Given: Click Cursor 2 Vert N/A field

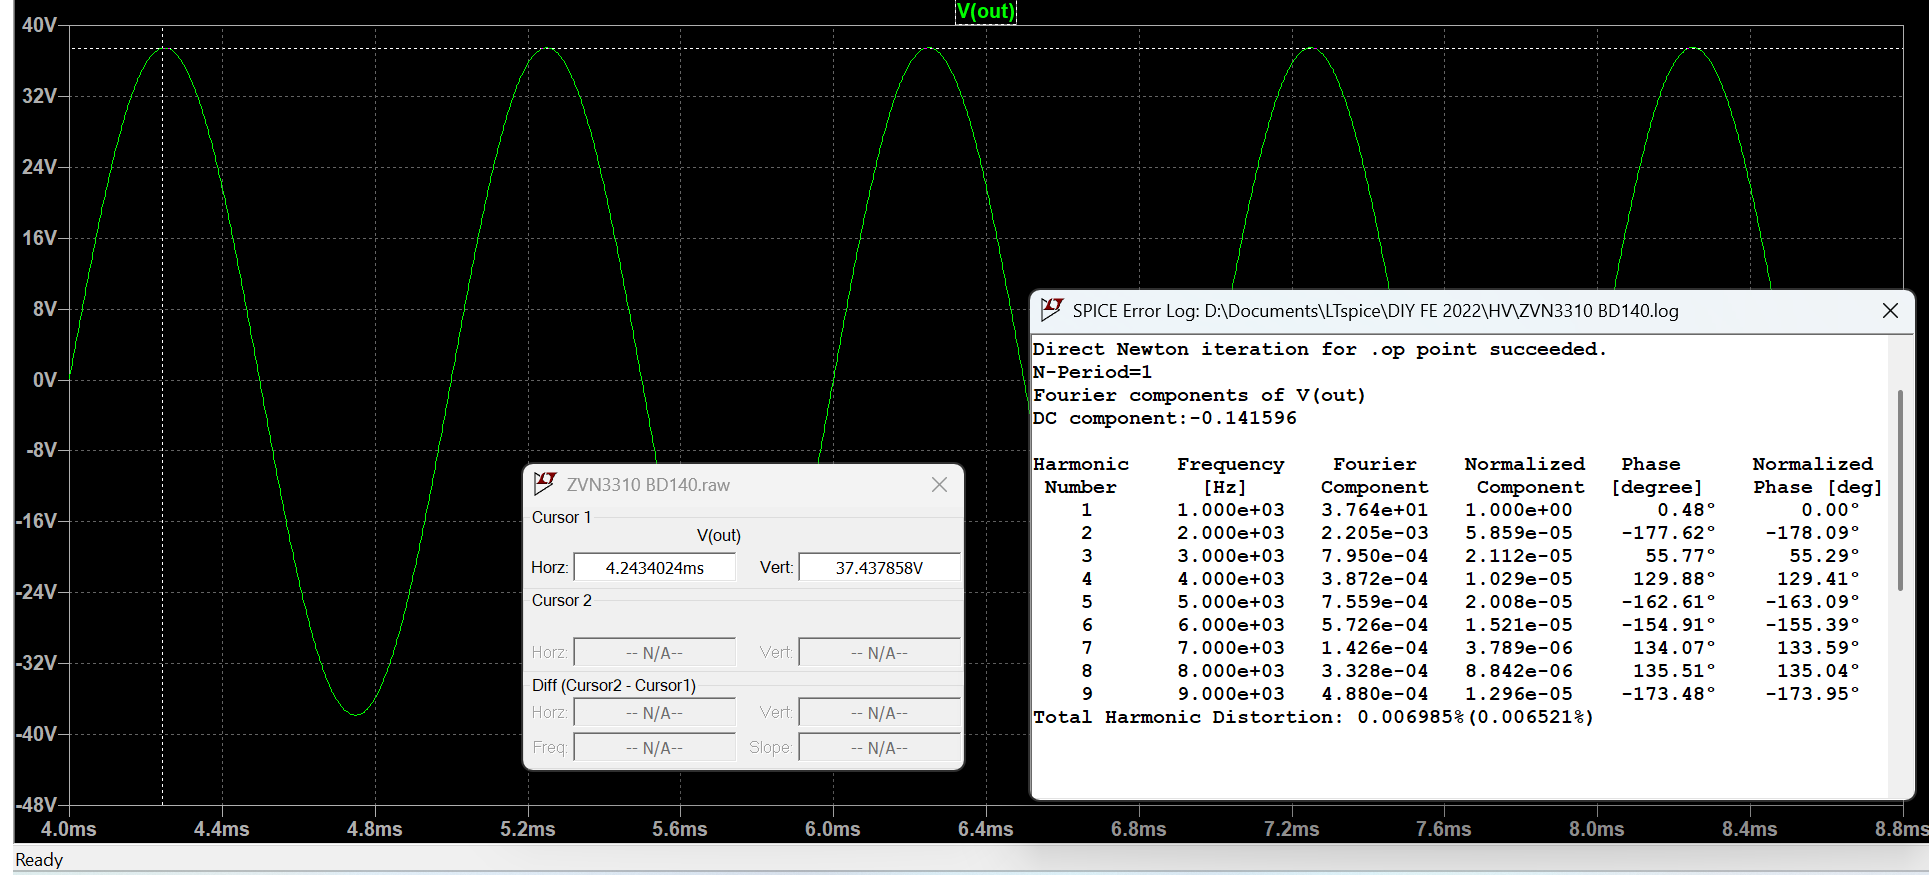Looking at the screenshot, I should 879,653.
